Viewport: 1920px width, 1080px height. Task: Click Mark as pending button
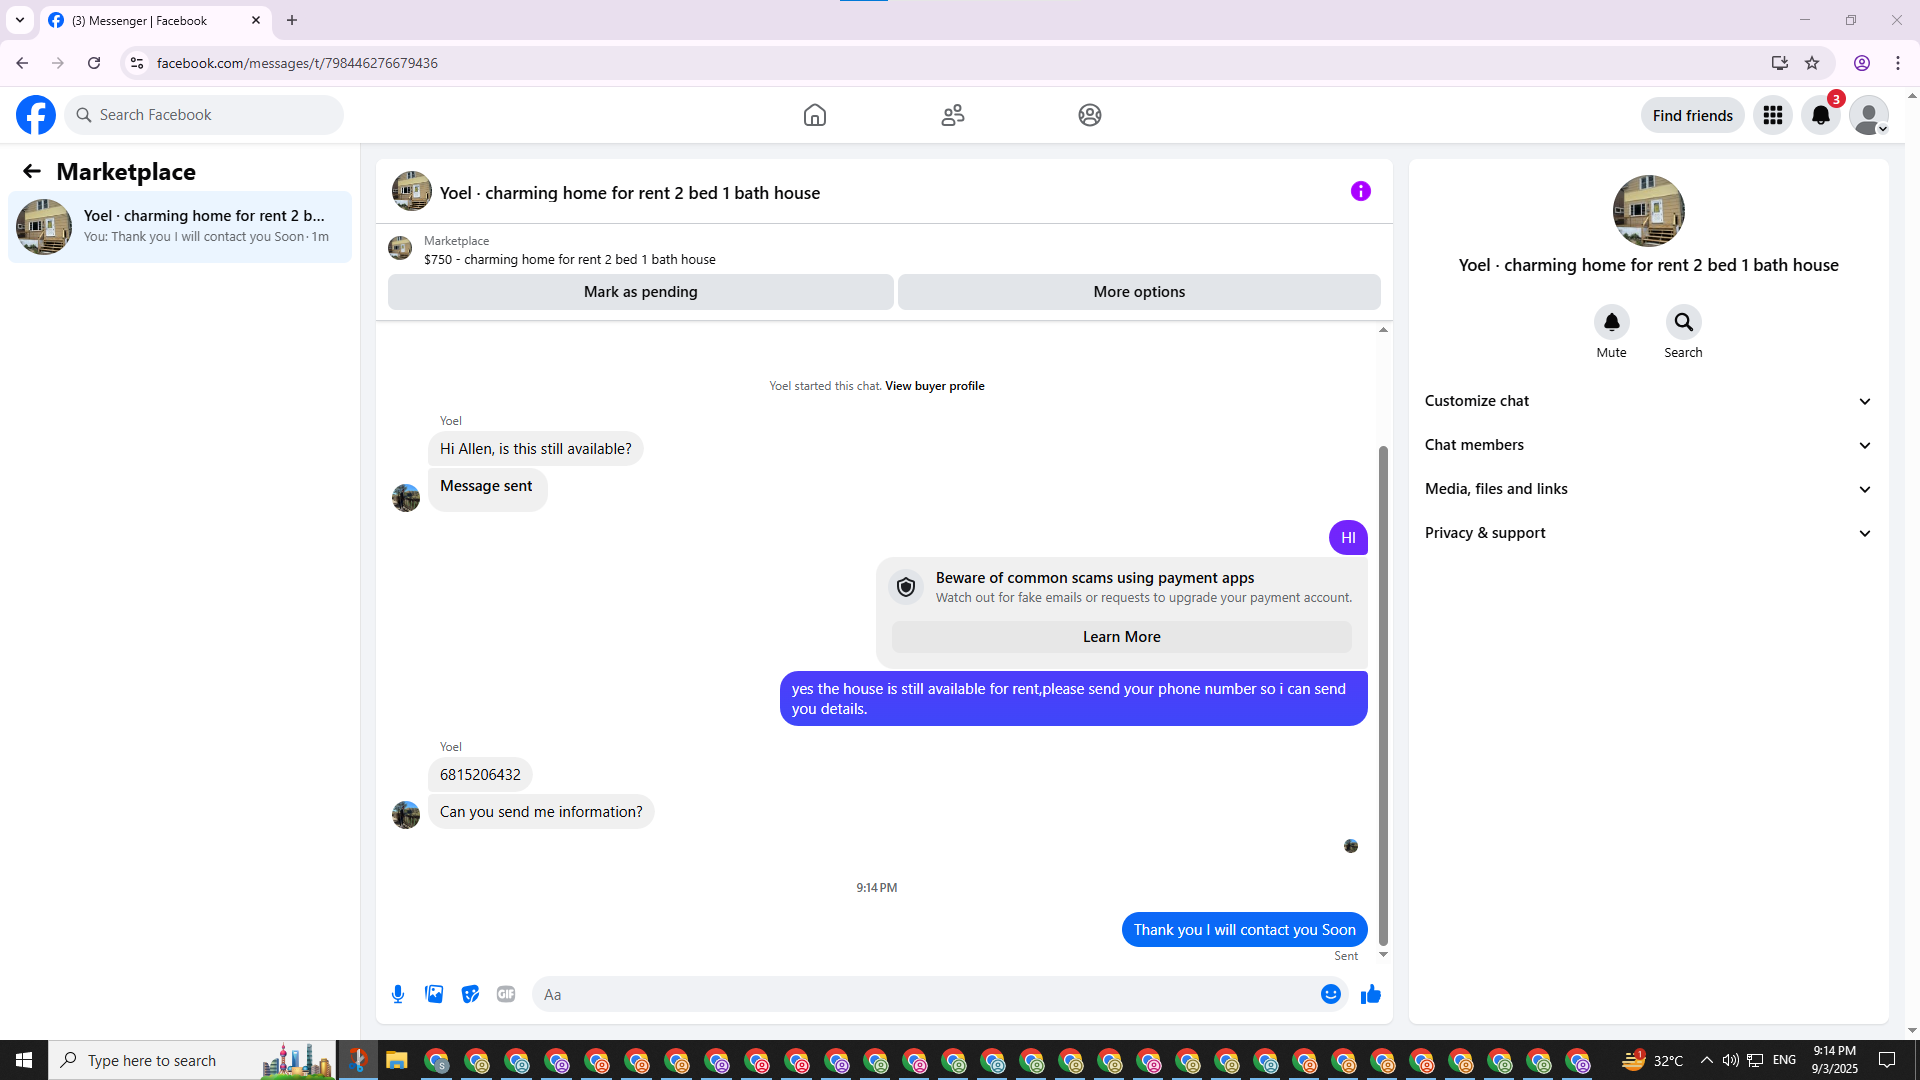tap(640, 292)
